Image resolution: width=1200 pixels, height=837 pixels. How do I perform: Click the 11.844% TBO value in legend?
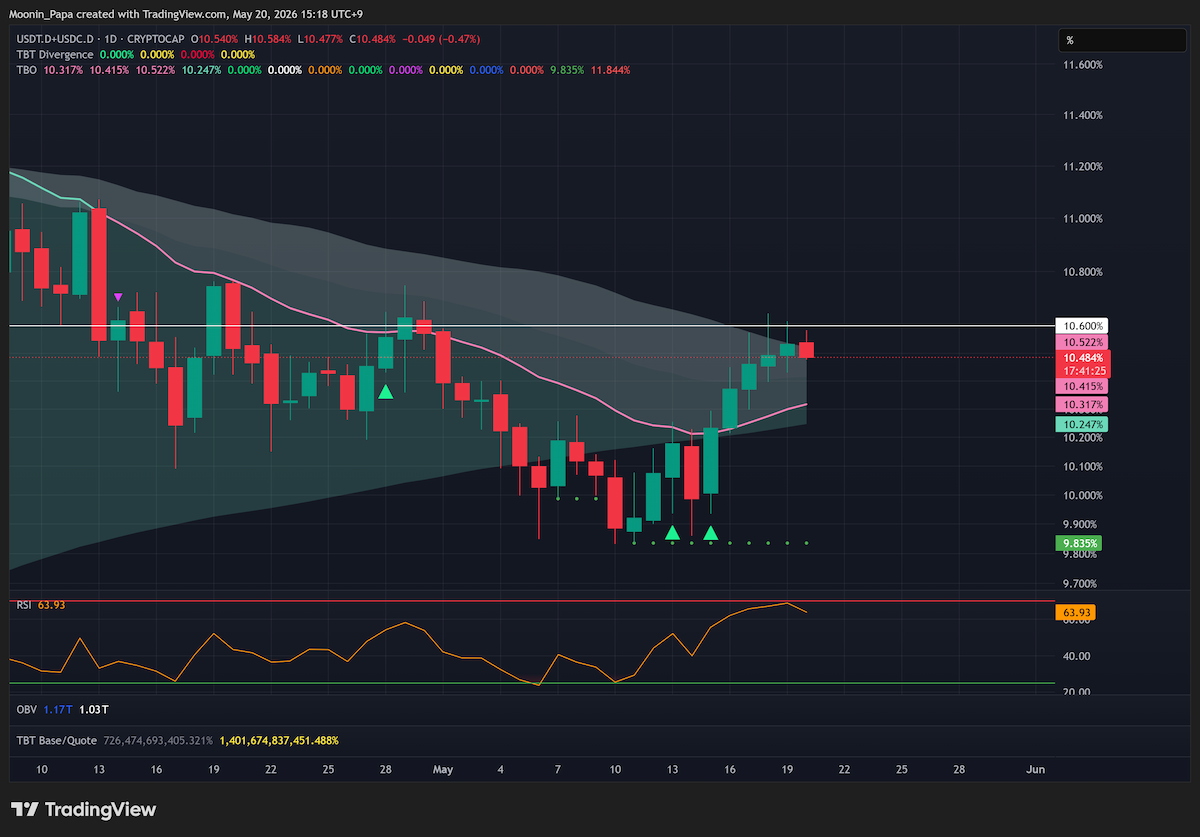click(x=611, y=69)
